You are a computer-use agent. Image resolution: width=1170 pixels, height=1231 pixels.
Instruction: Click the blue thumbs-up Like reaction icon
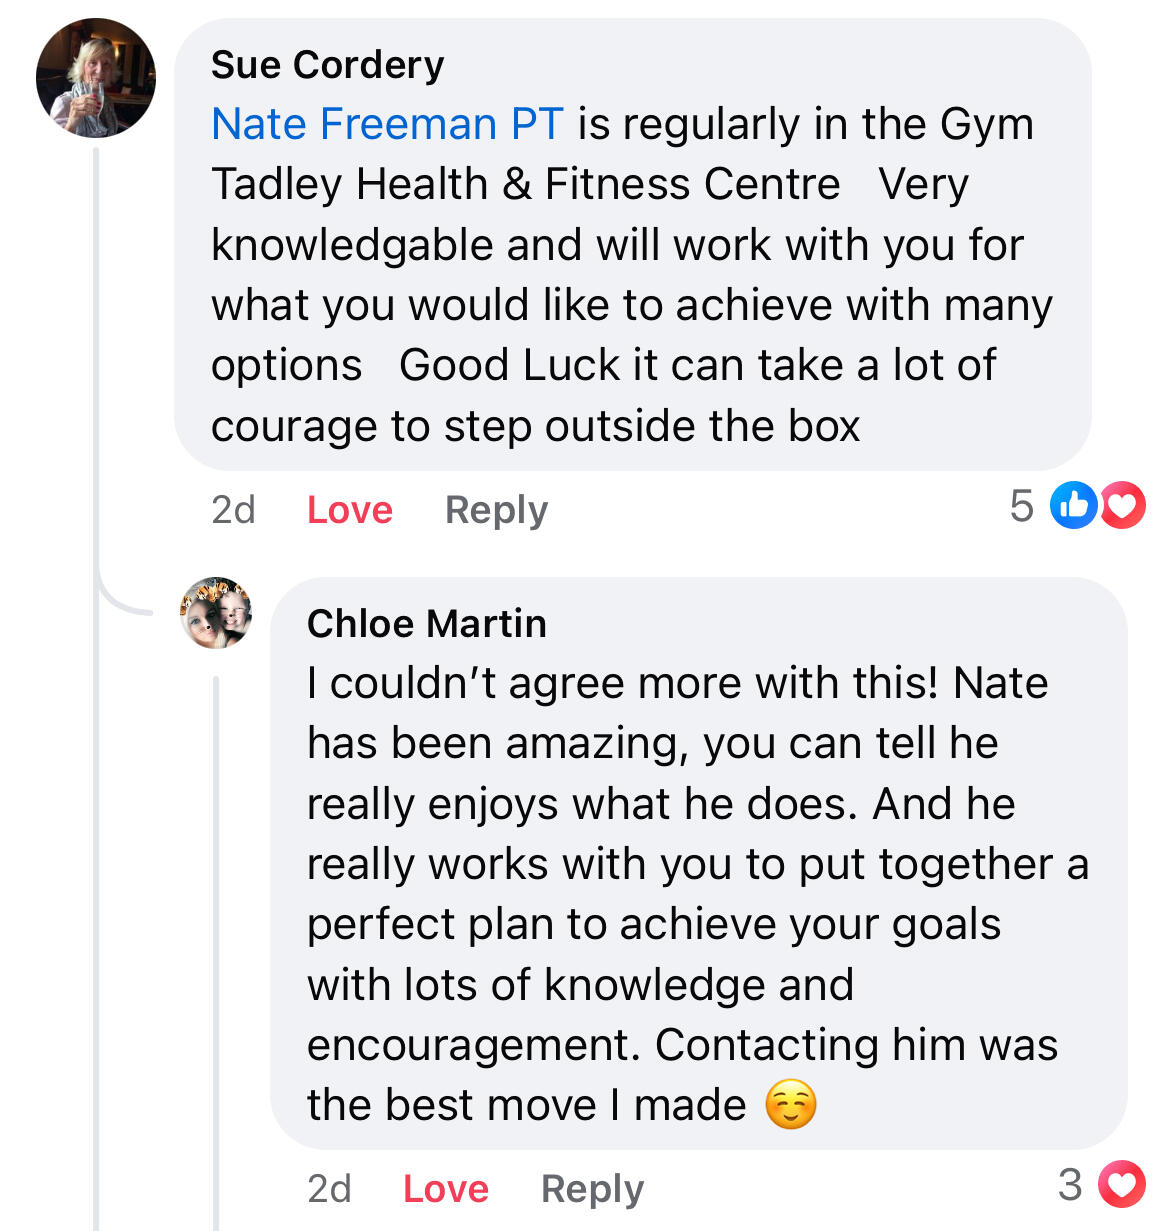1073,505
